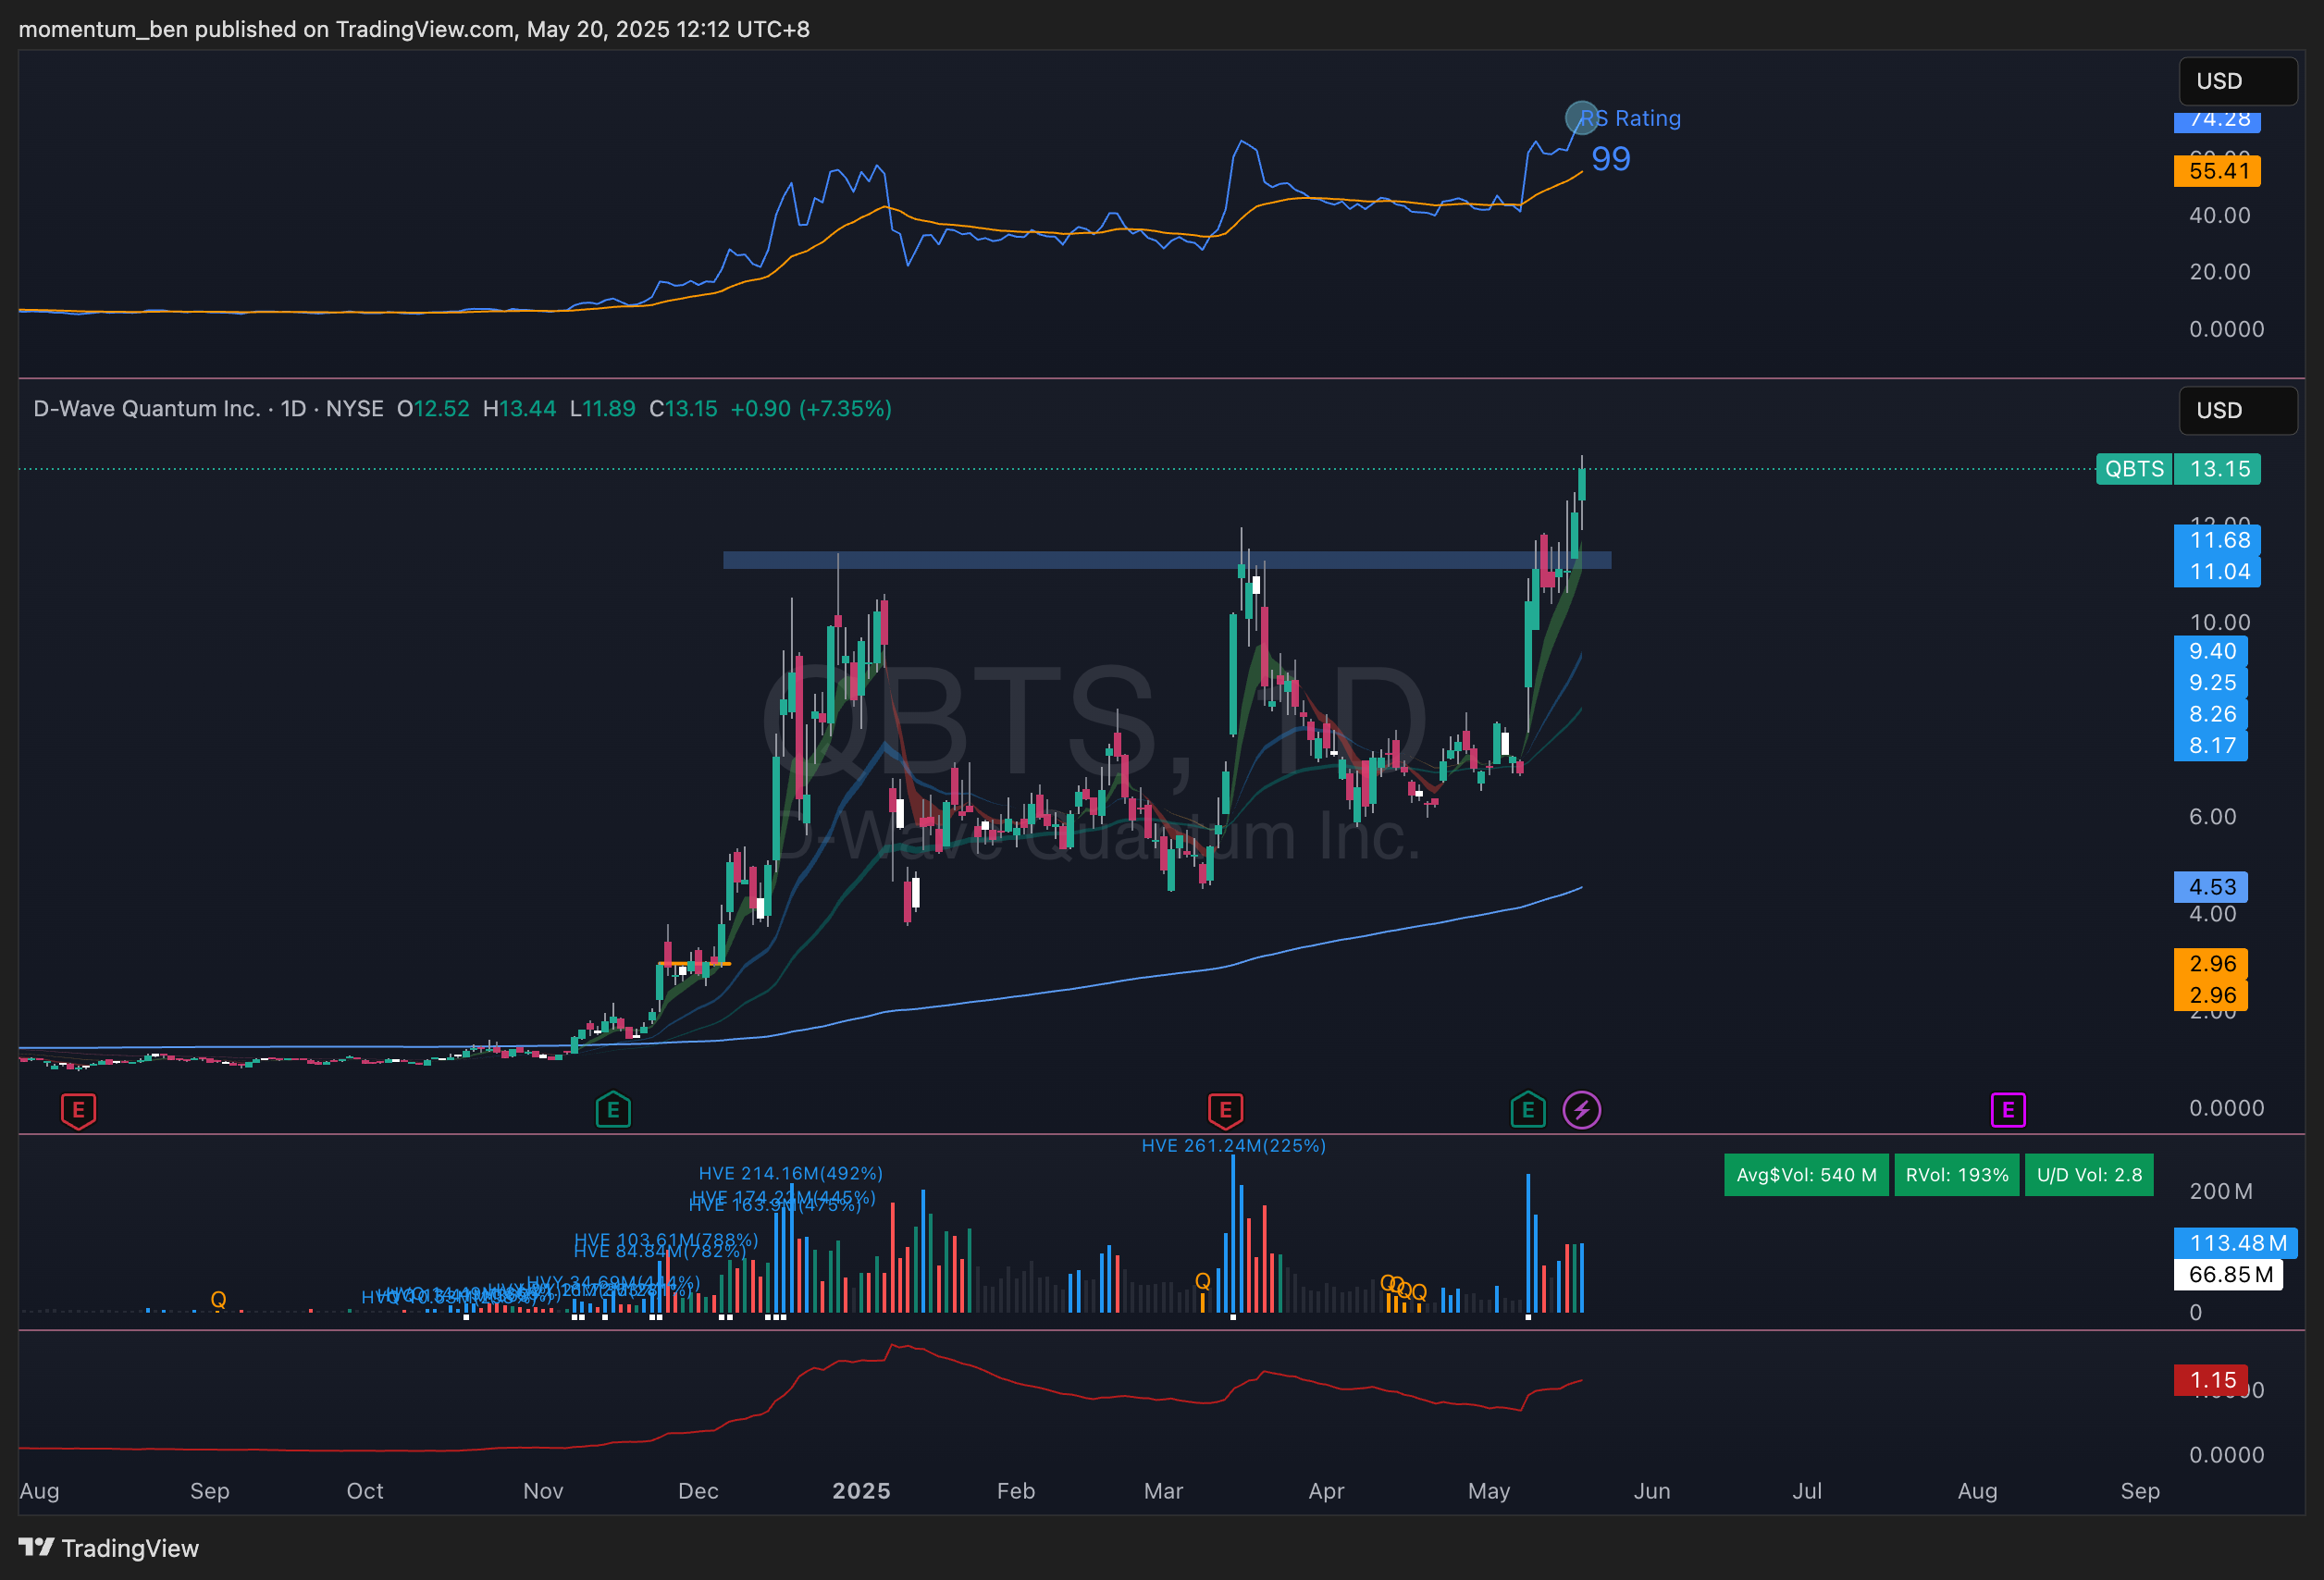Click the 2025 label on time axis
The width and height of the screenshot is (2324, 1580).
click(861, 1491)
